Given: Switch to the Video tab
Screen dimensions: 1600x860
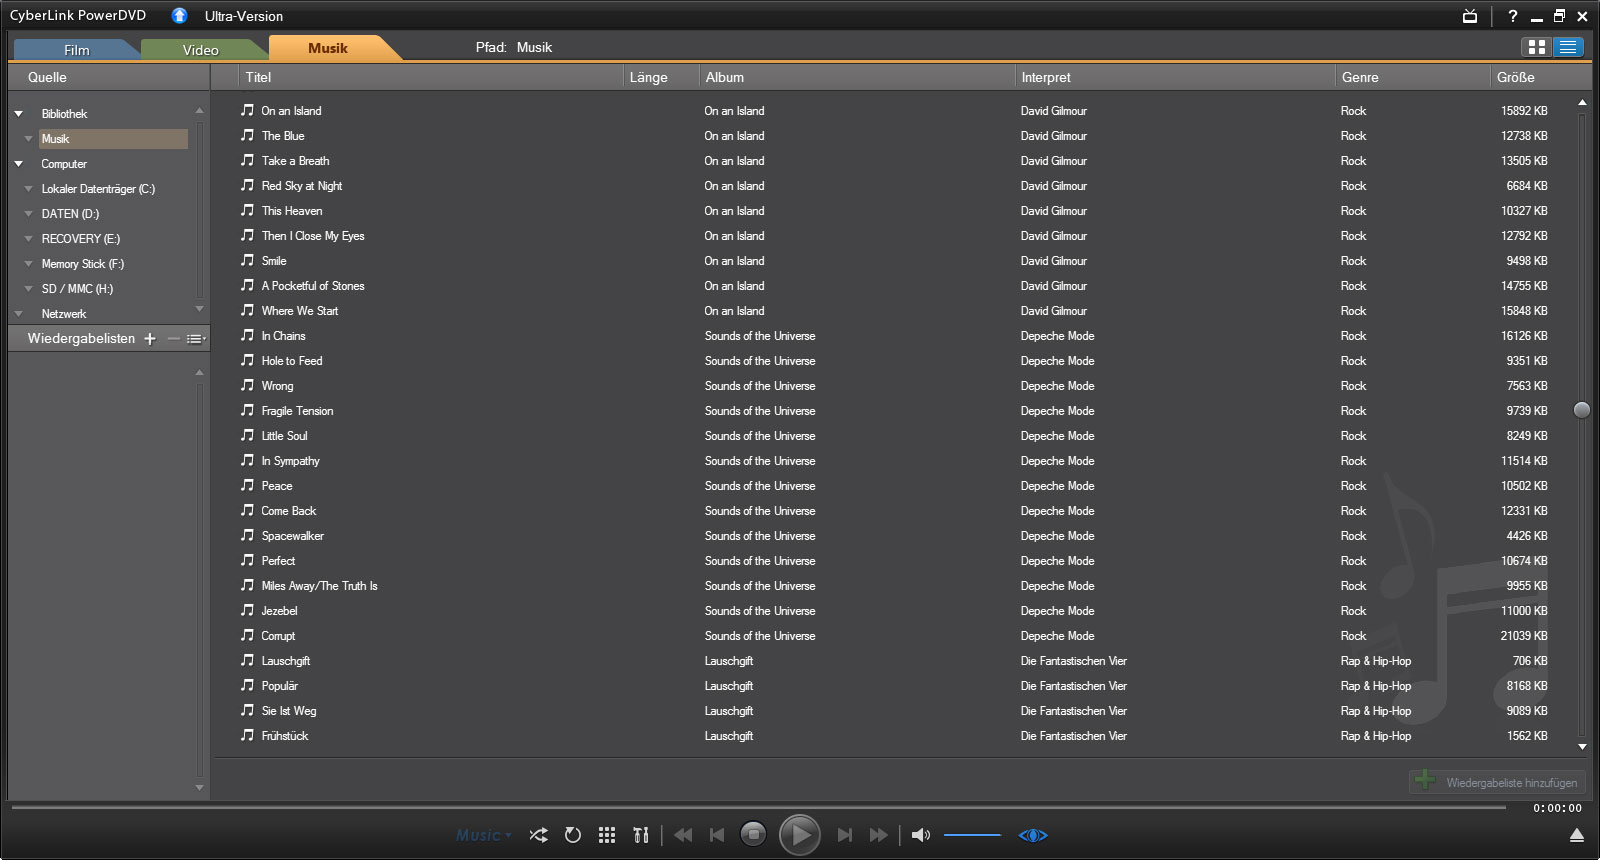Looking at the screenshot, I should tap(201, 50).
